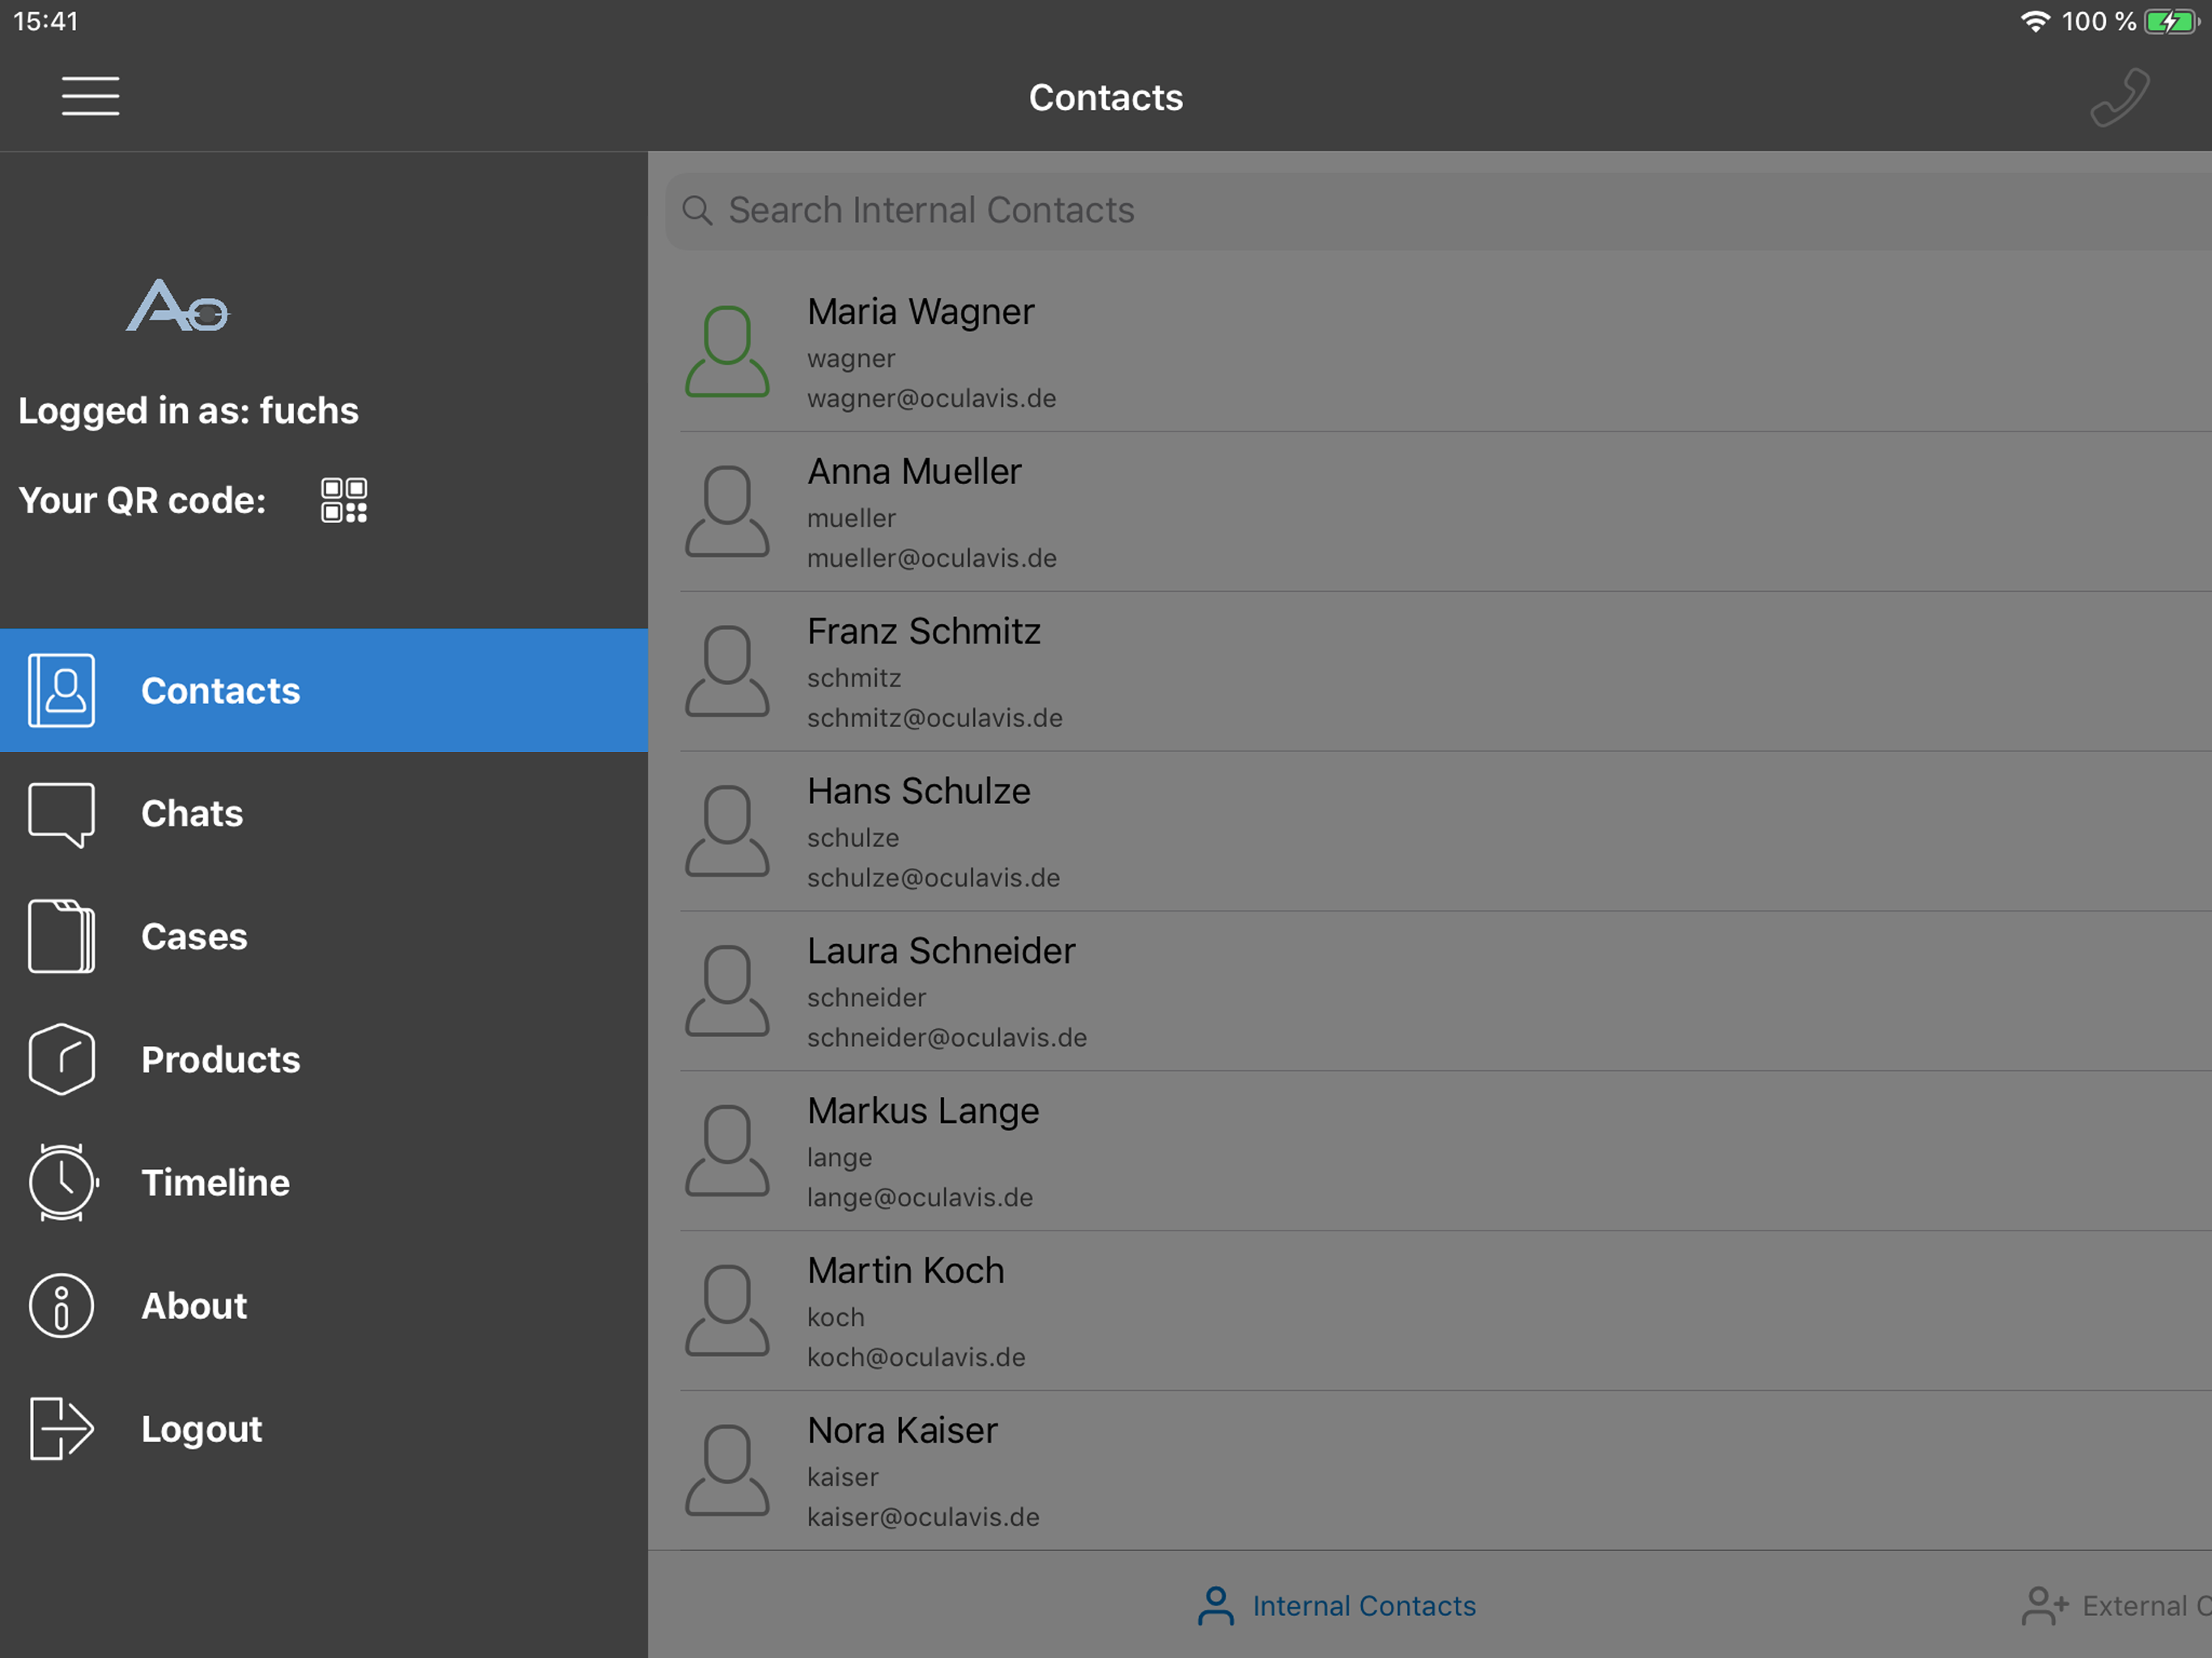The width and height of the screenshot is (2212, 1658).
Task: Click Anna Mueller's avatar icon
Action: [727, 511]
